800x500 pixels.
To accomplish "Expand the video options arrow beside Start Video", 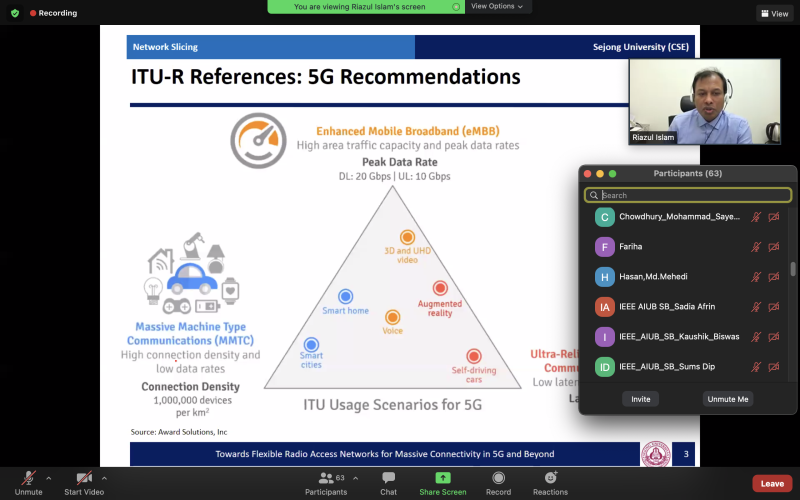I will click(104, 477).
